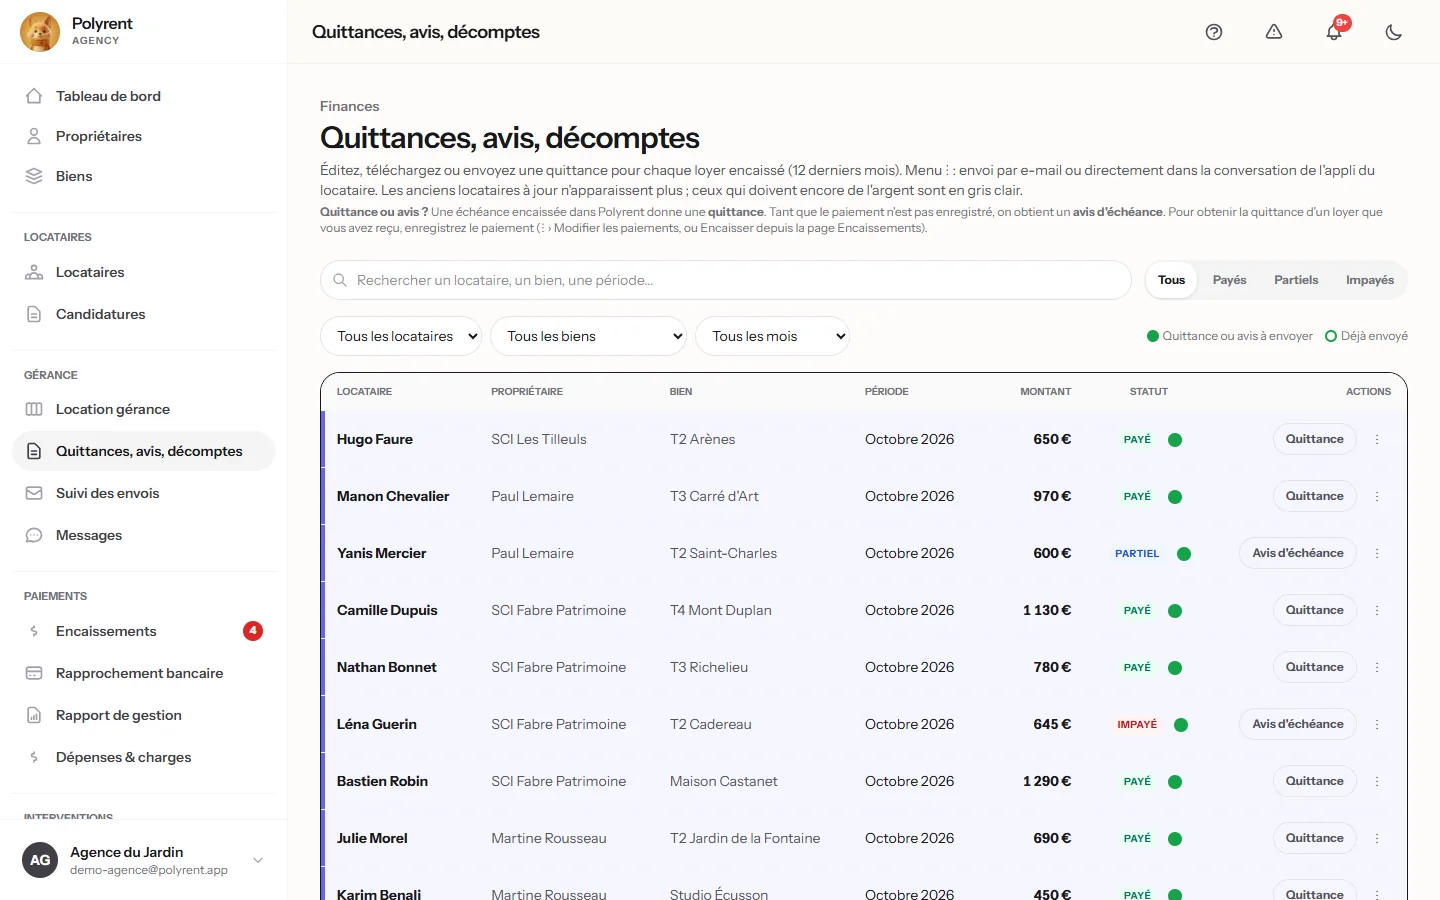
Task: Open the three-dot menu for Léna Guerin
Action: pyautogui.click(x=1377, y=724)
